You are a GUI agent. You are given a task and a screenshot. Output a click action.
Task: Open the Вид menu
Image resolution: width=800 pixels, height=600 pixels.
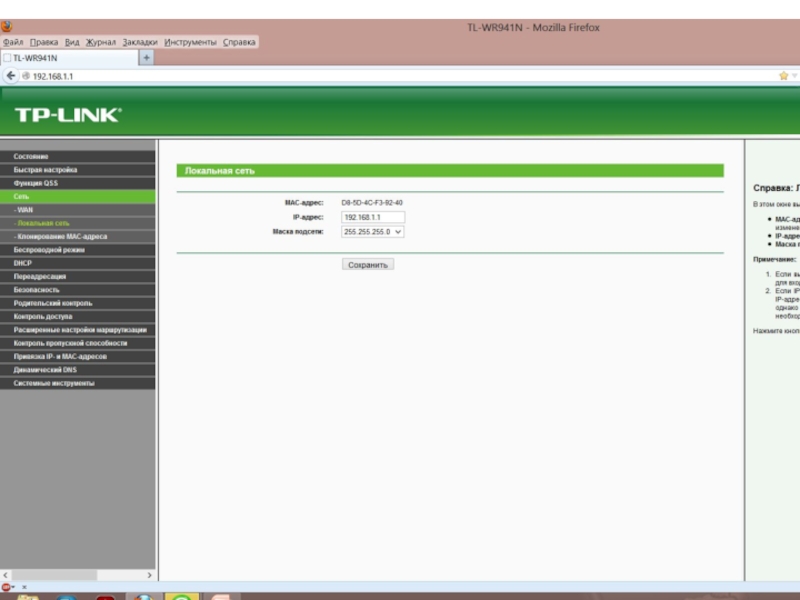[x=72, y=42]
